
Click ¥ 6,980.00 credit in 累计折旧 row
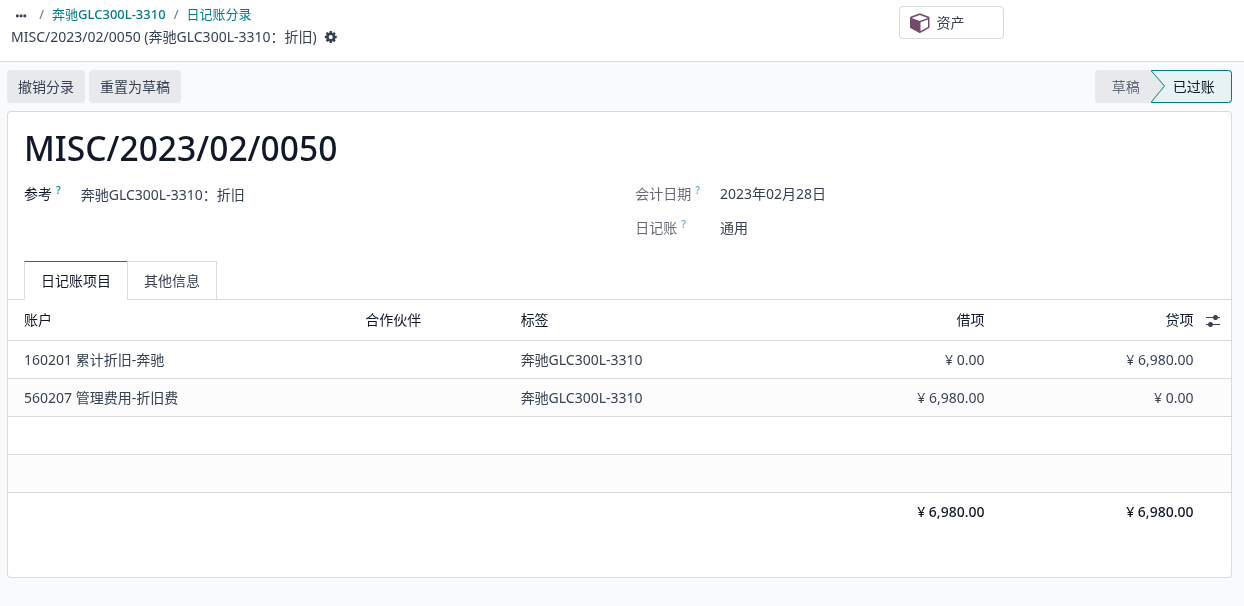click(1160, 360)
